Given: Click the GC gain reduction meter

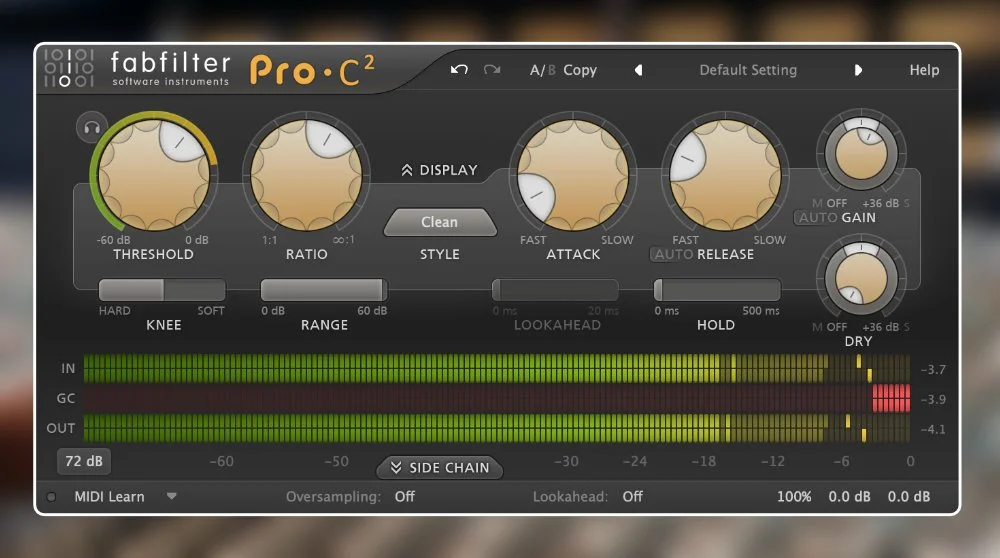Looking at the screenshot, I should 497,399.
